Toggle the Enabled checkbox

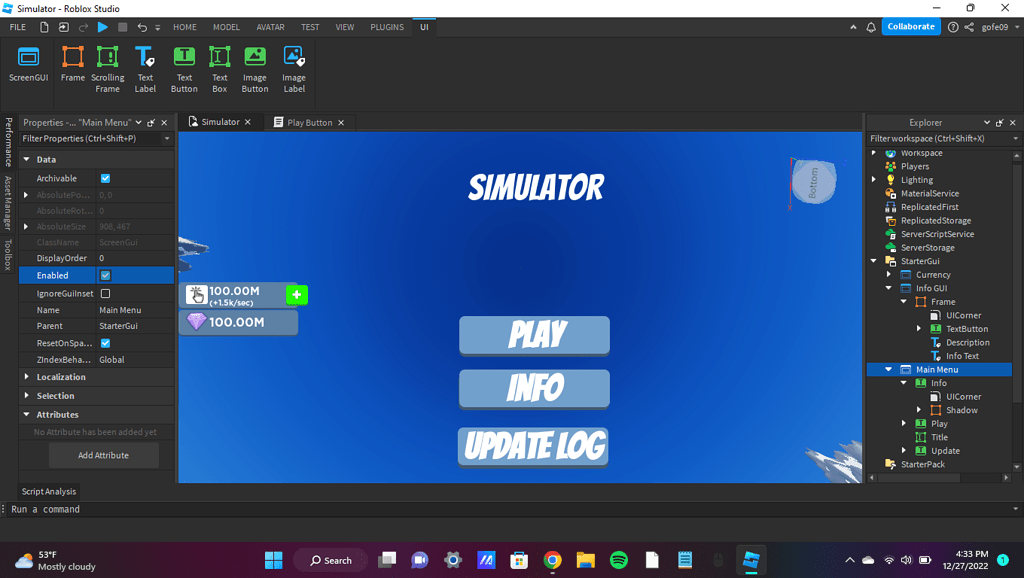105,276
